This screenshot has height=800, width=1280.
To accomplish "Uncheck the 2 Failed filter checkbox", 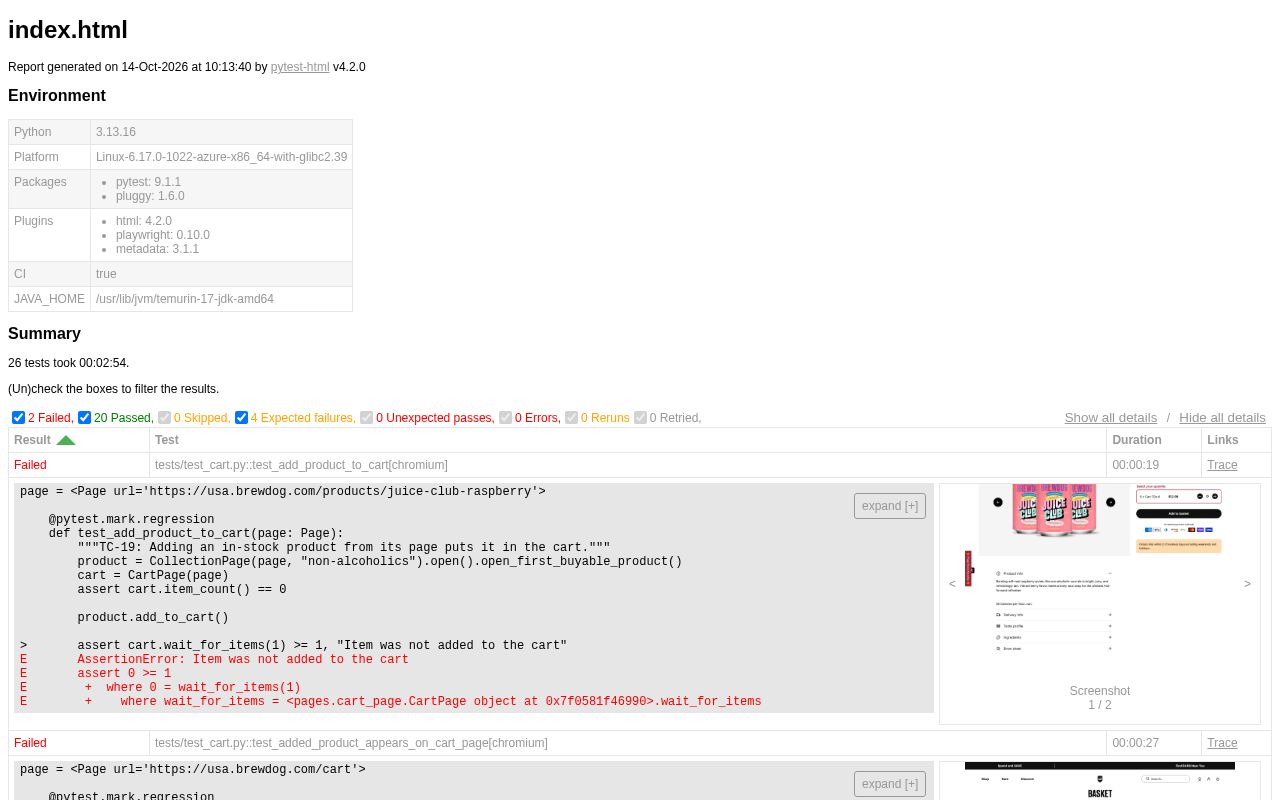I will click(x=18, y=418).
